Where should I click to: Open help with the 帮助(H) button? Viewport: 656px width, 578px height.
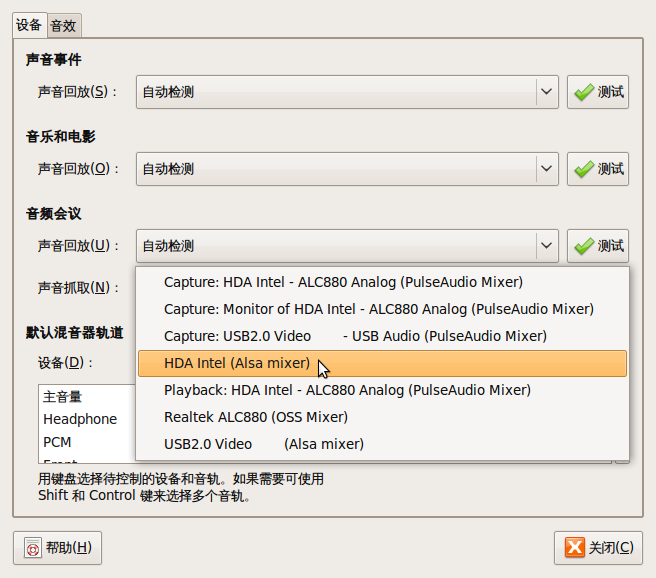[57, 548]
